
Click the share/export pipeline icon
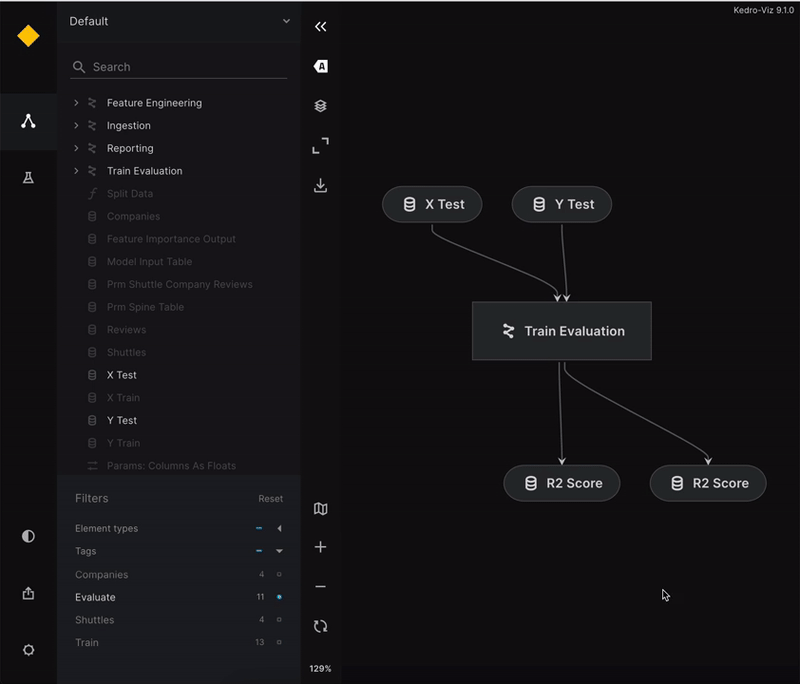[28, 593]
